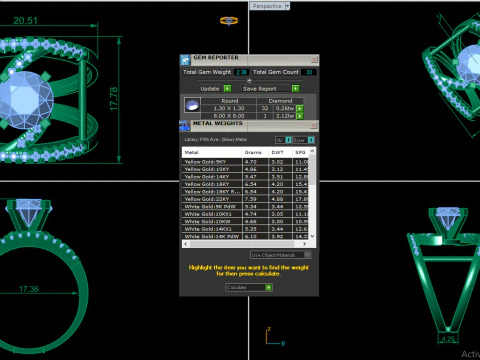Close the Gem Reporter panel

(x=314, y=60)
